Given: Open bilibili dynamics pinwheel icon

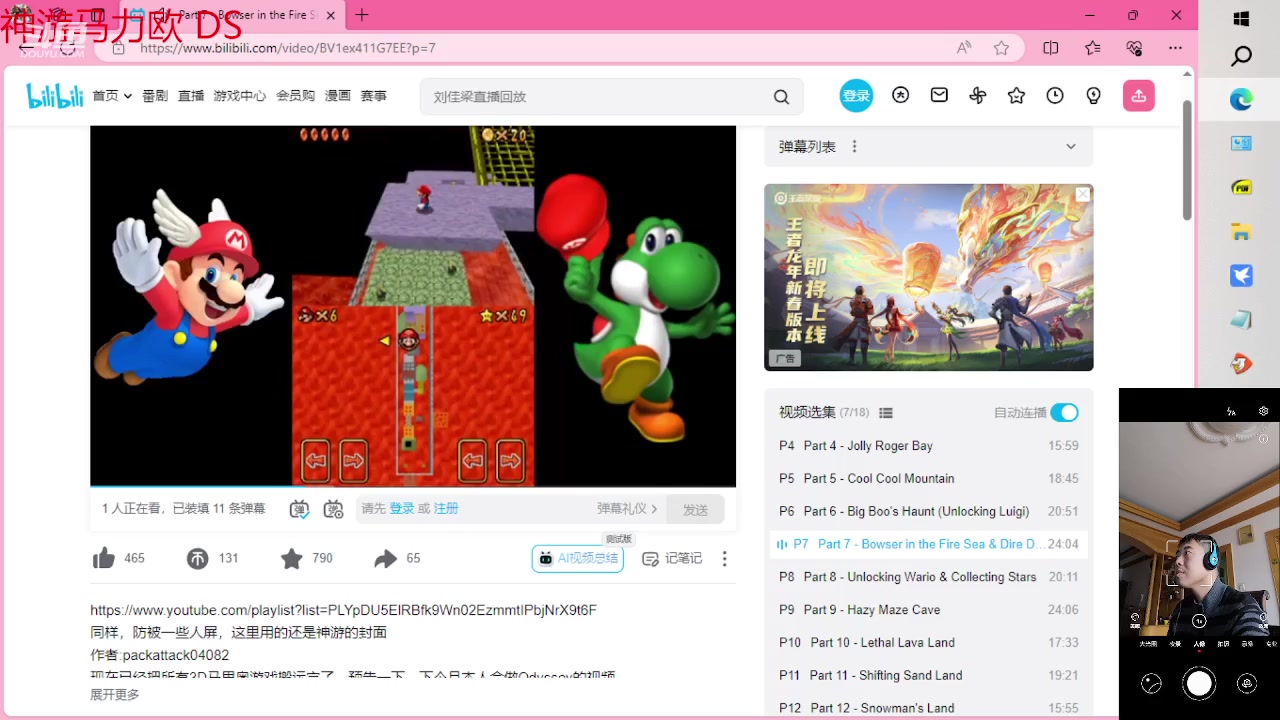Looking at the screenshot, I should coord(978,95).
